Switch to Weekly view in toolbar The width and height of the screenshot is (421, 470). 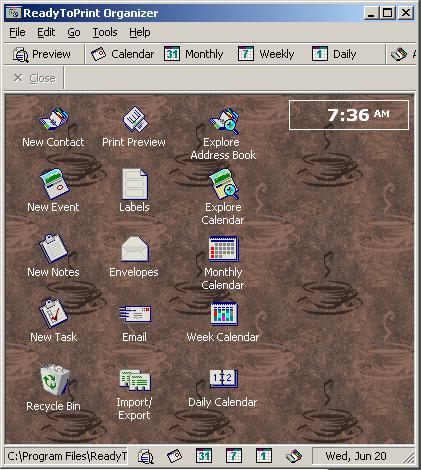point(266,54)
